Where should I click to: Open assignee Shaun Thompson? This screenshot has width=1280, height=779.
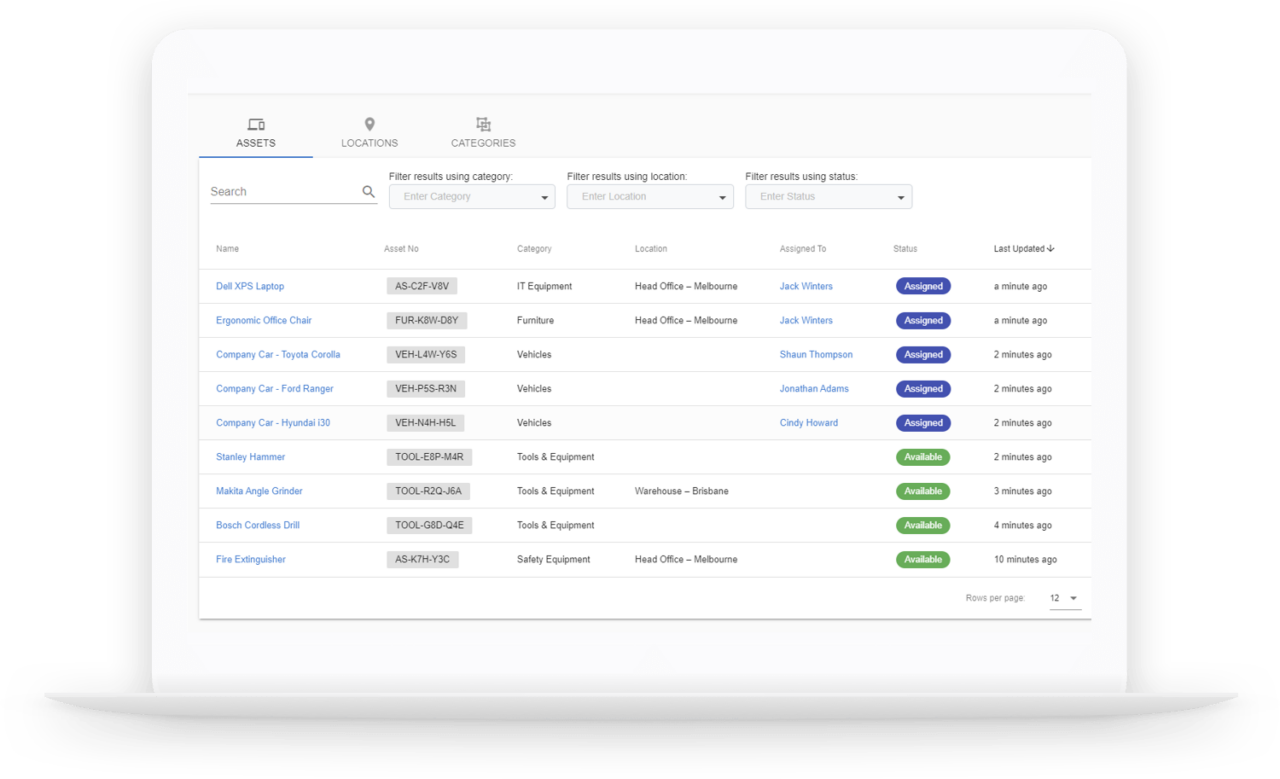tap(816, 354)
